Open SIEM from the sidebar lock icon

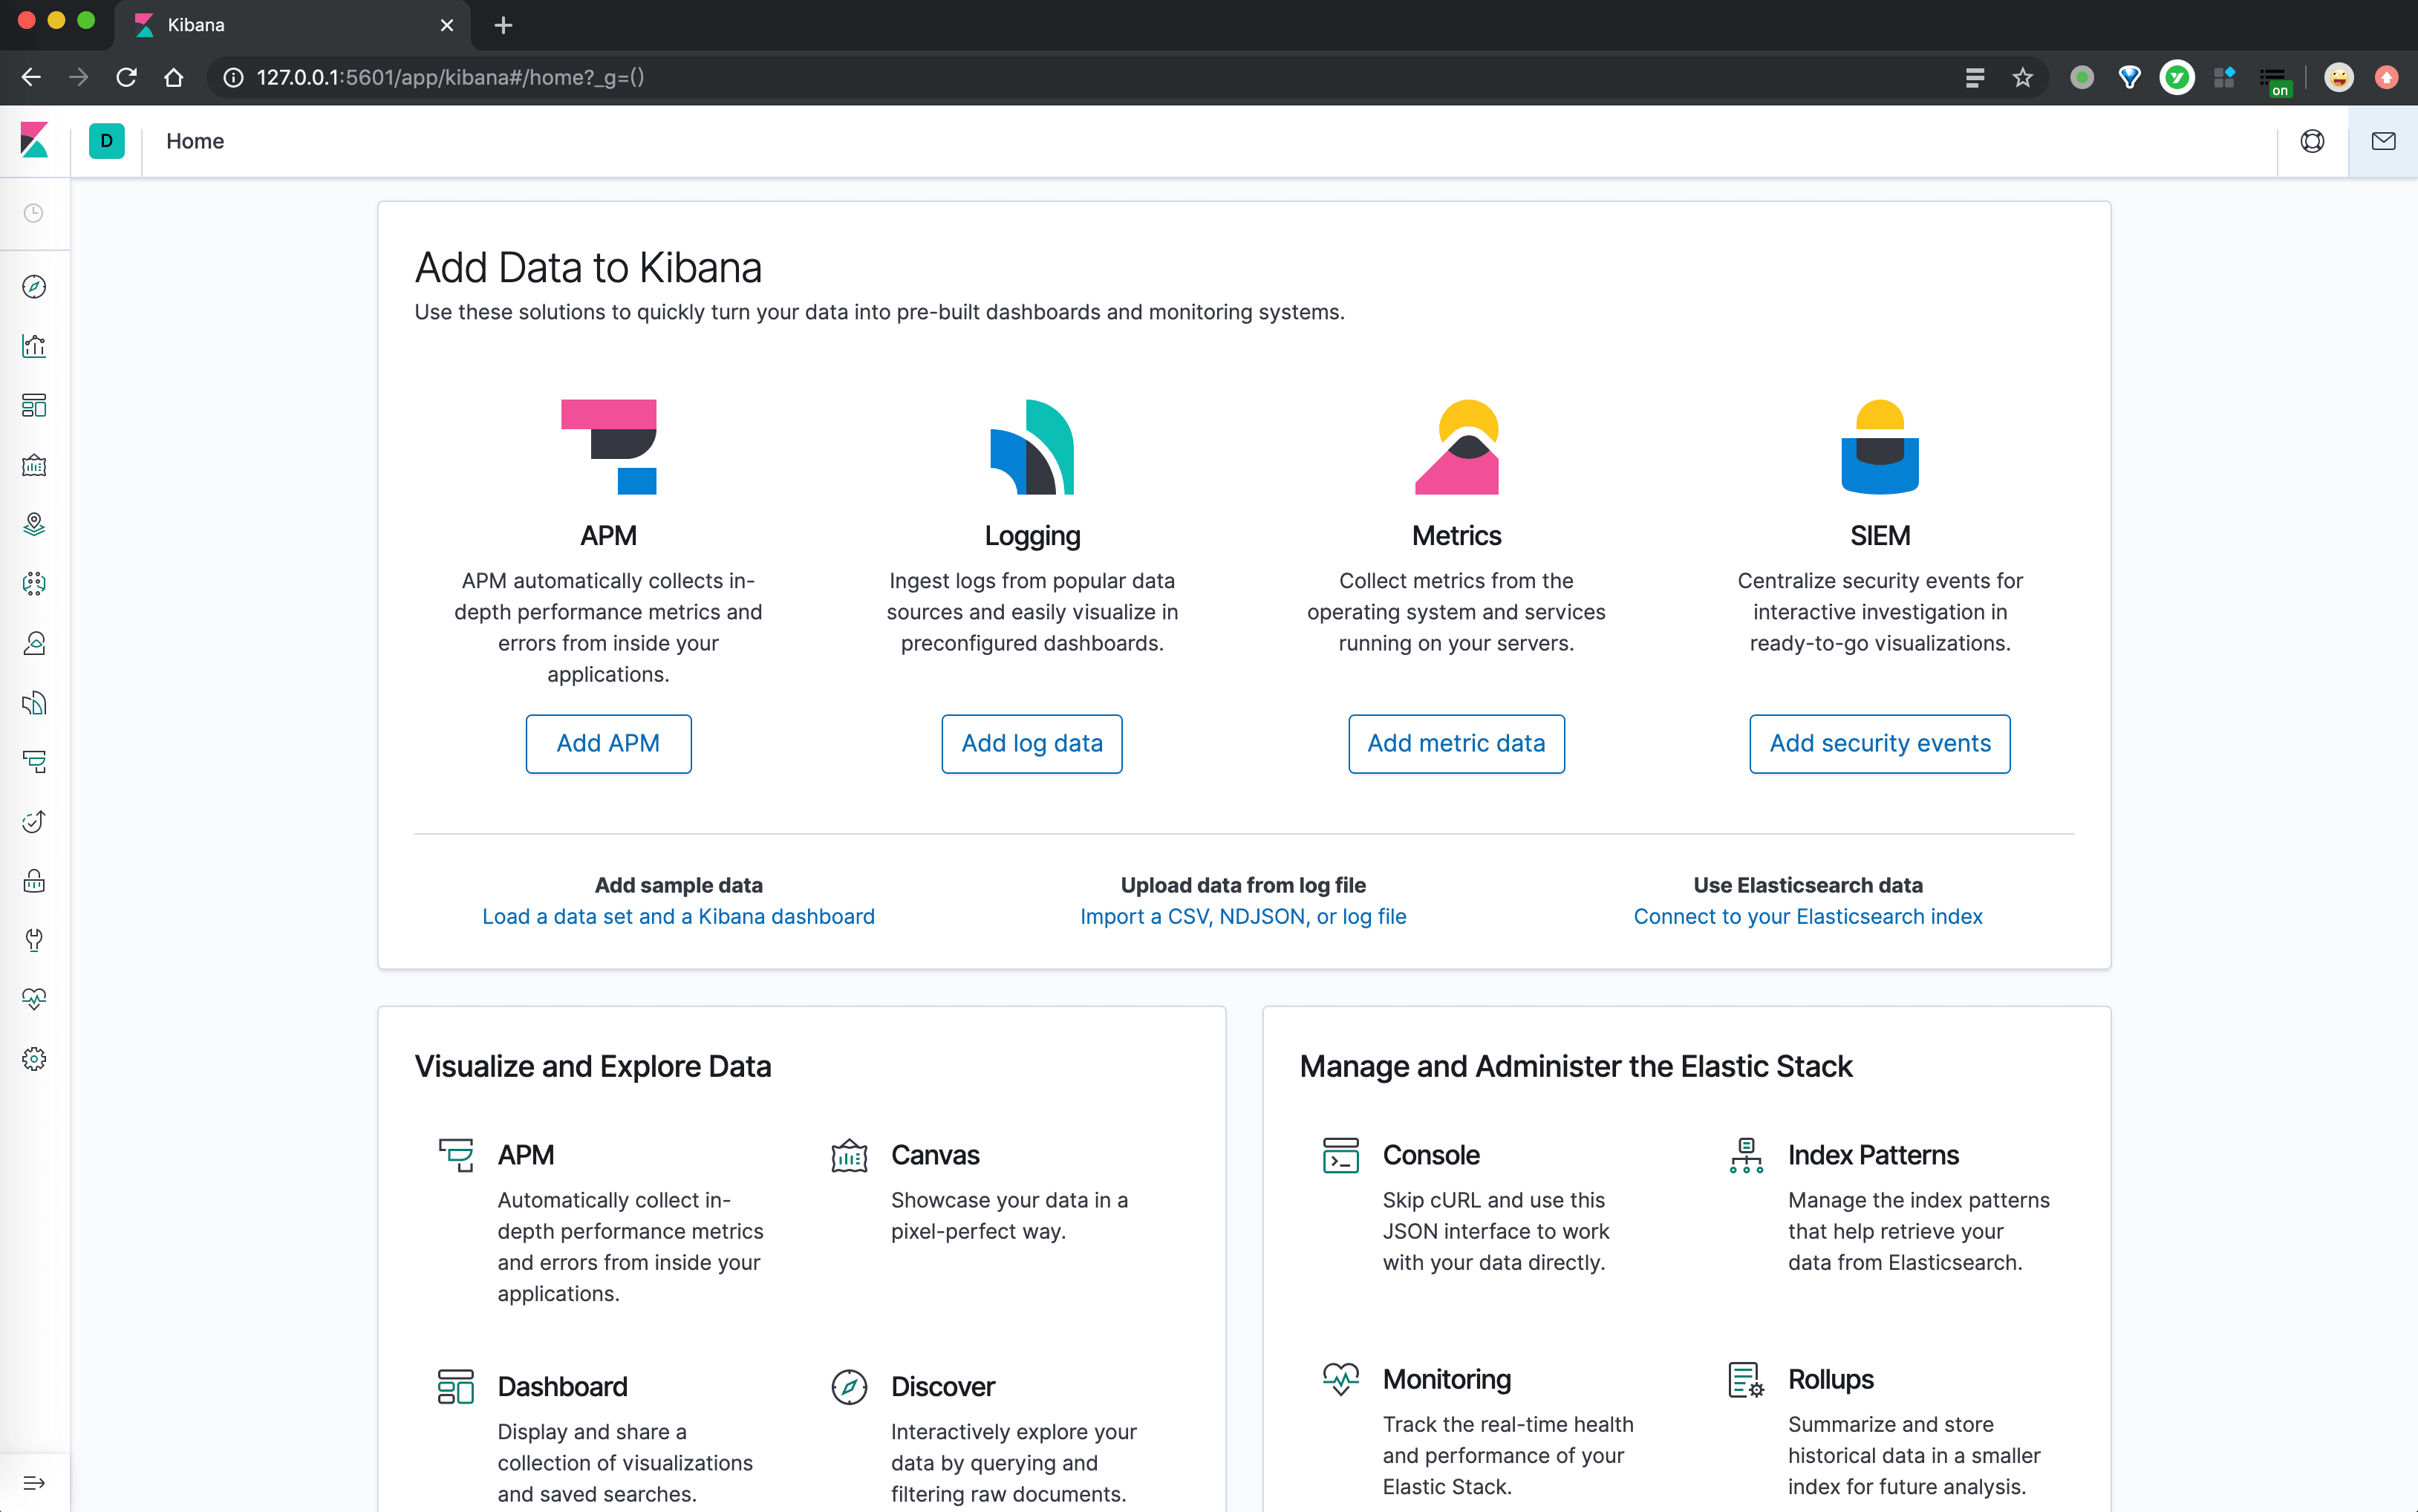(34, 881)
